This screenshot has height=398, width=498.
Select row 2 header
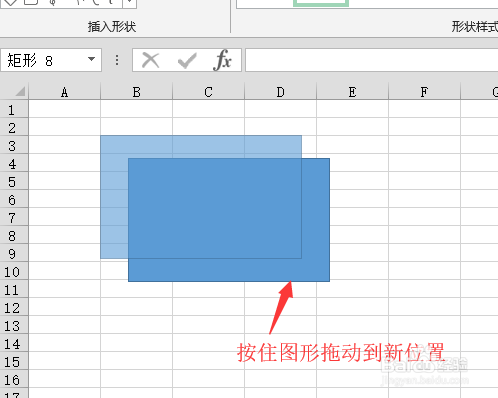(x=14, y=127)
